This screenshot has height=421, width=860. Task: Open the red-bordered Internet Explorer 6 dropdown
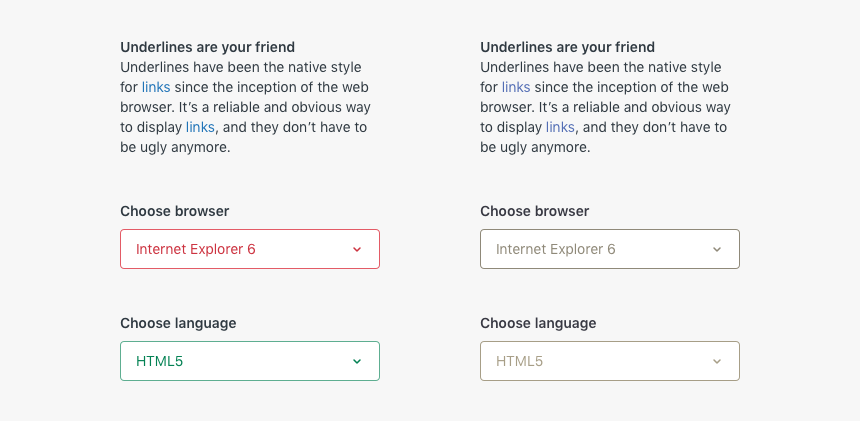coord(250,249)
